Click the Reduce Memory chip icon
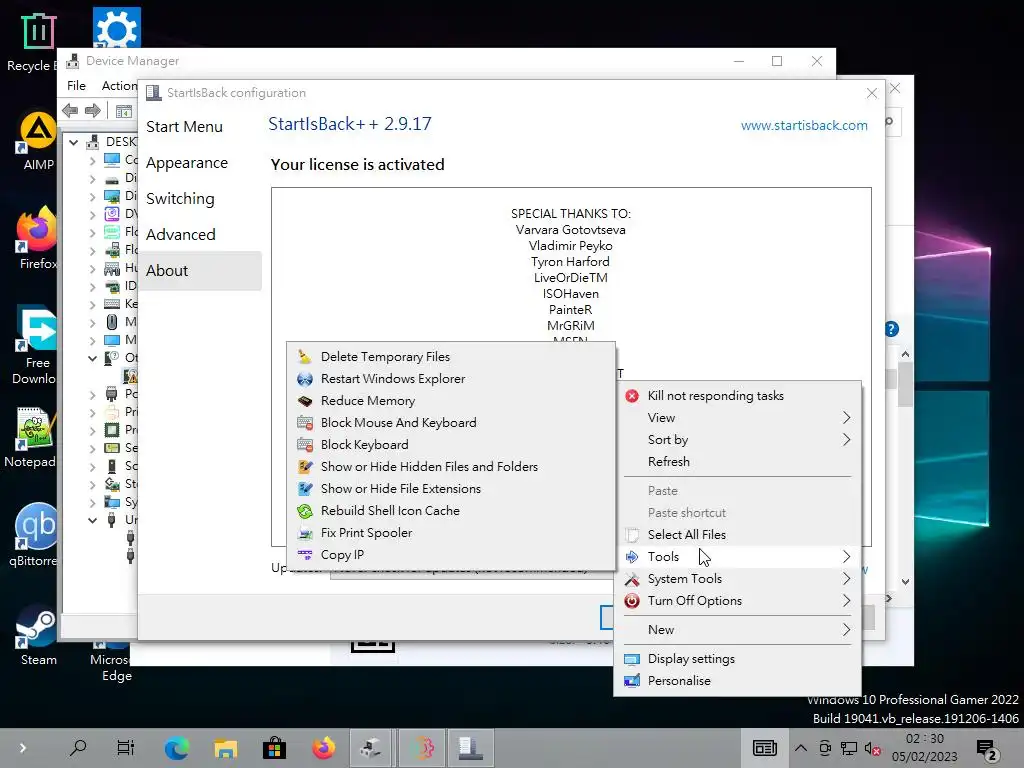The image size is (1024, 768). pos(304,401)
